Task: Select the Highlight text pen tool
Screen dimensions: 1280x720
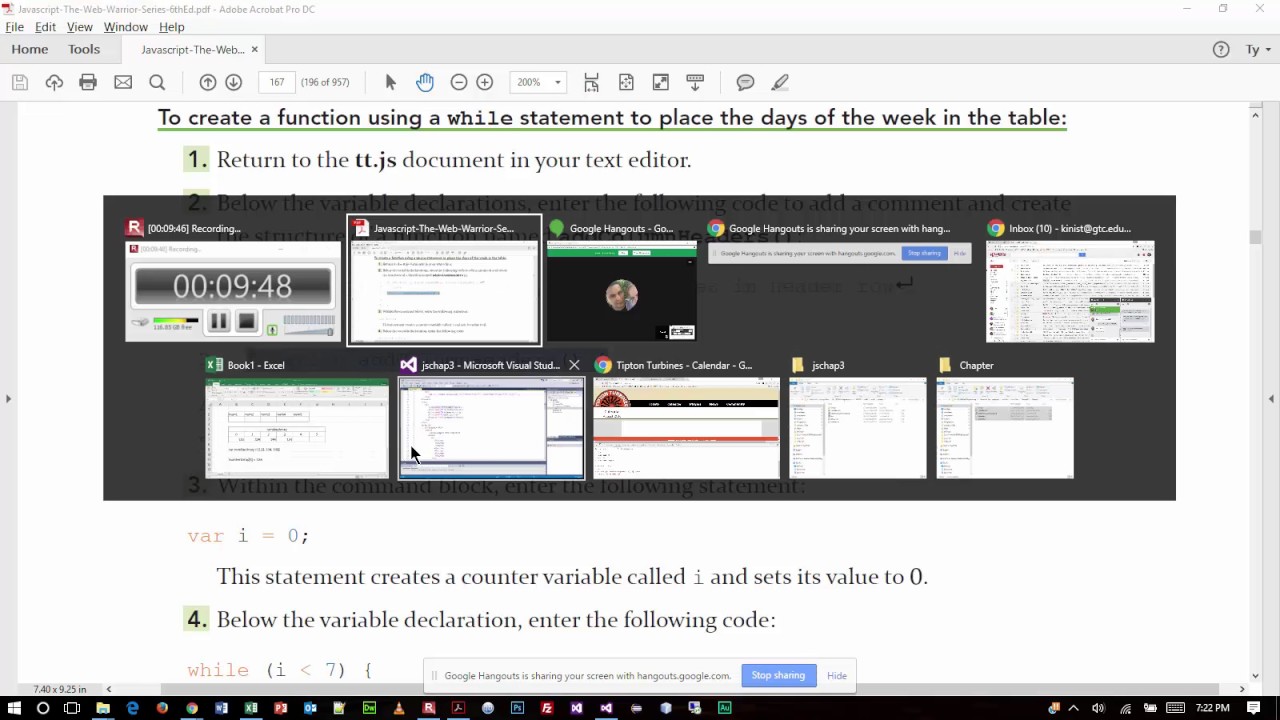Action: (780, 82)
